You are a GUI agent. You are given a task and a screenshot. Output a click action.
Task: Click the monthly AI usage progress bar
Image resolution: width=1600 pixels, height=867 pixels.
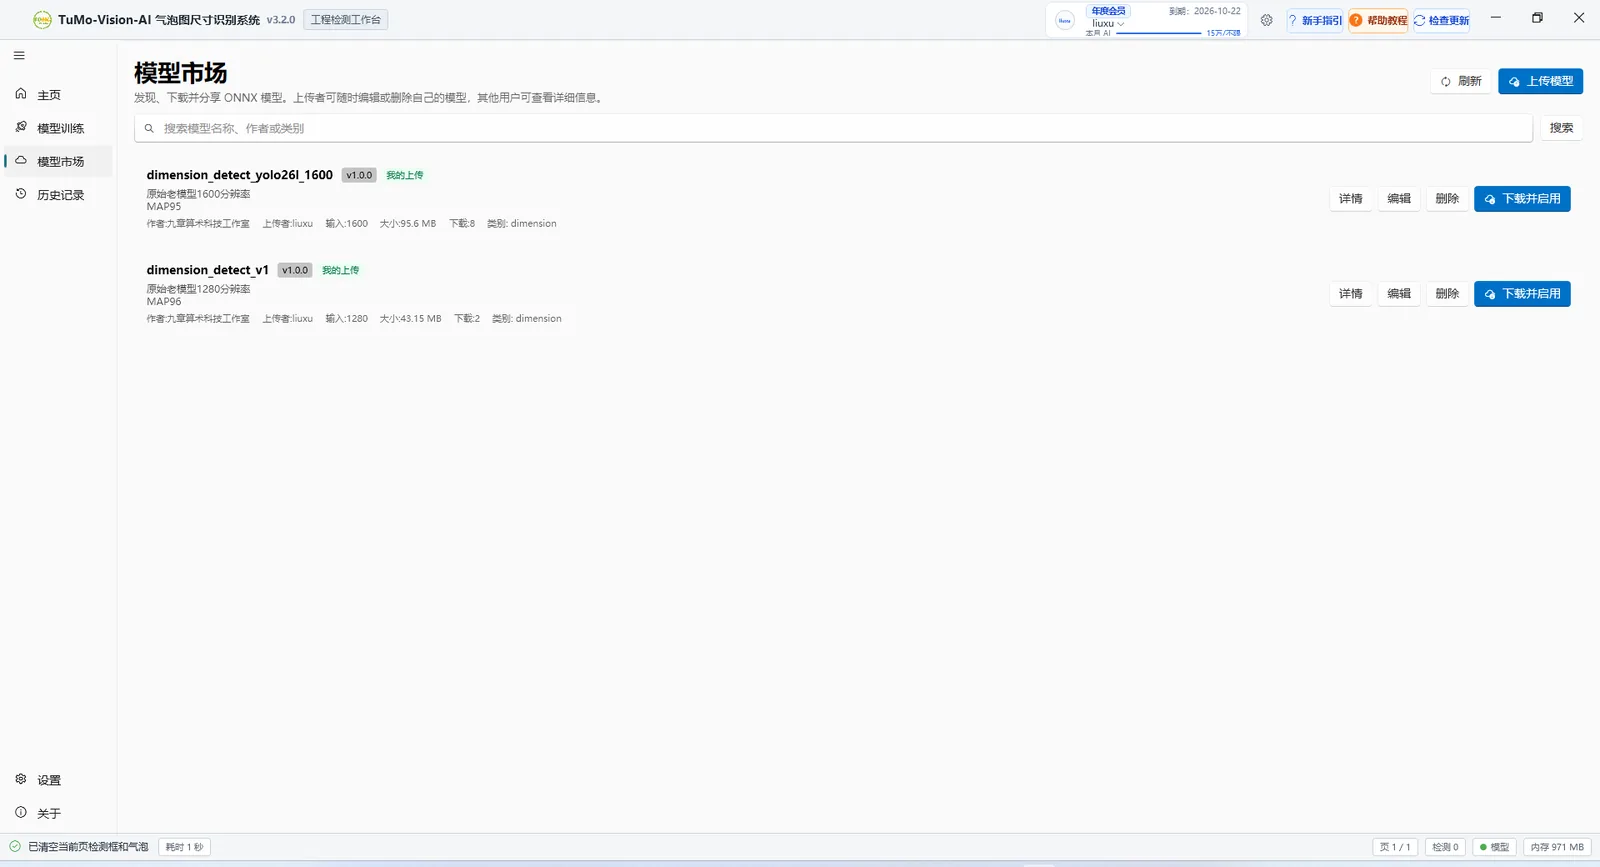1158,33
